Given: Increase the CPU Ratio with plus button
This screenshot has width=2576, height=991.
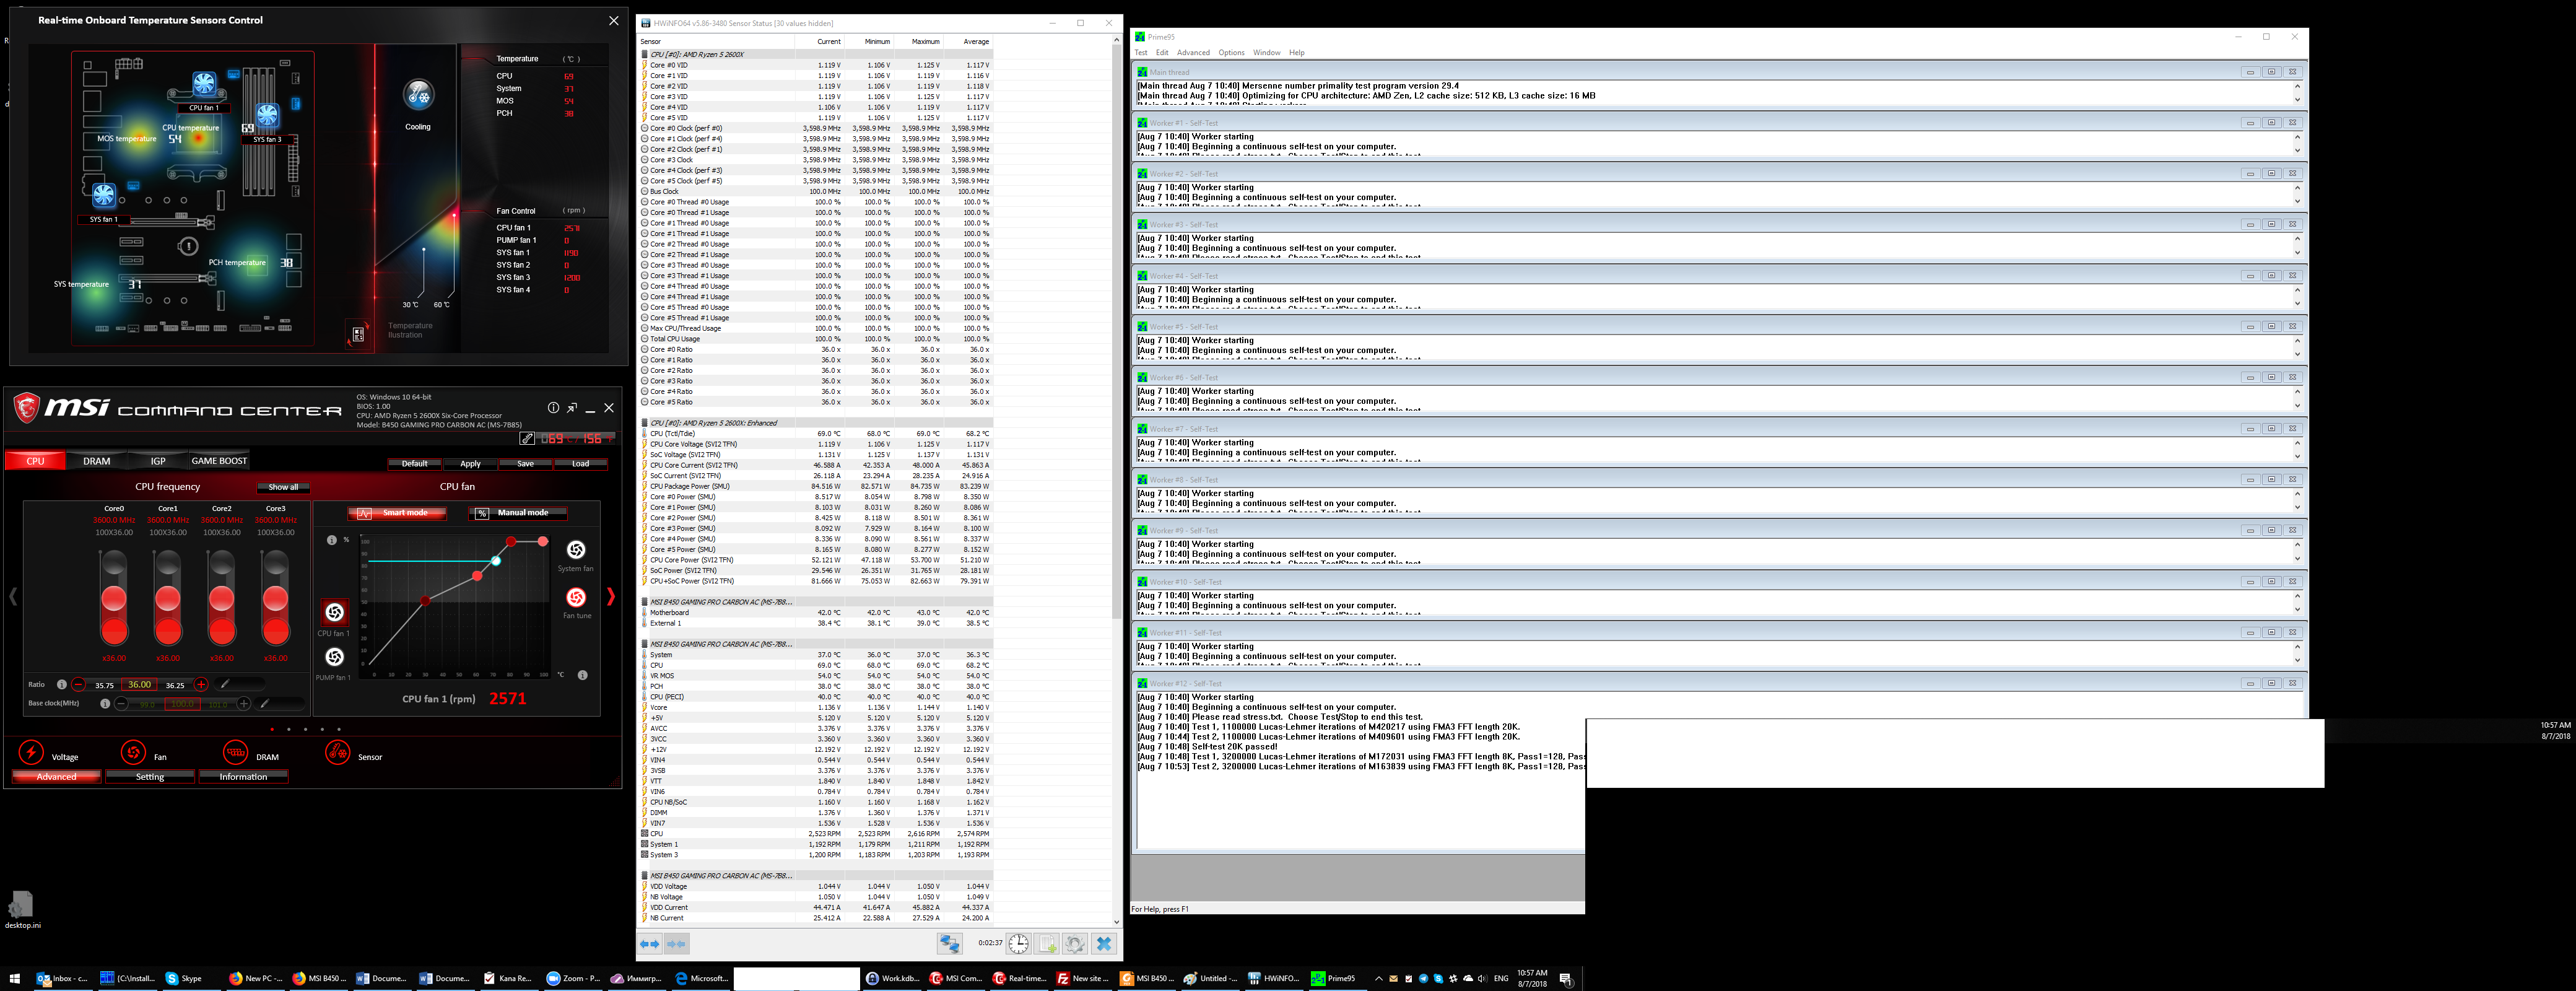Looking at the screenshot, I should point(201,684).
